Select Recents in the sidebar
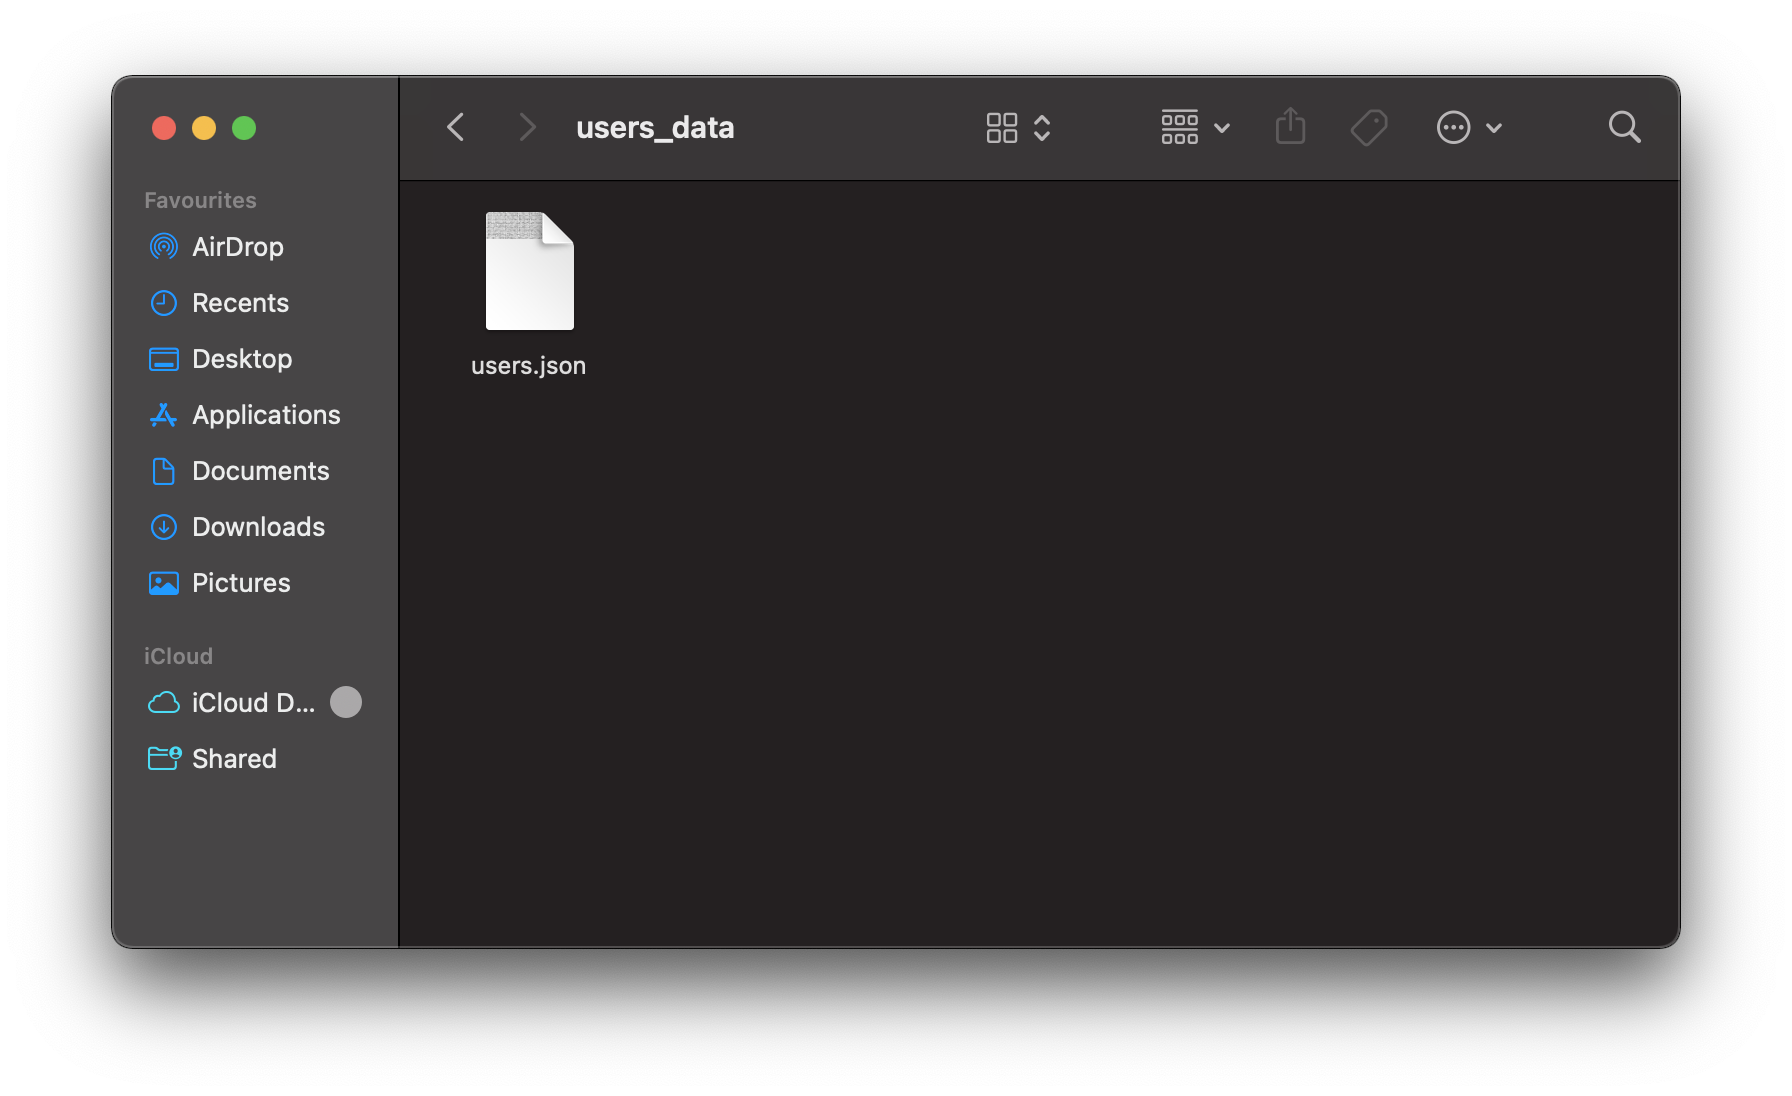 pos(240,303)
